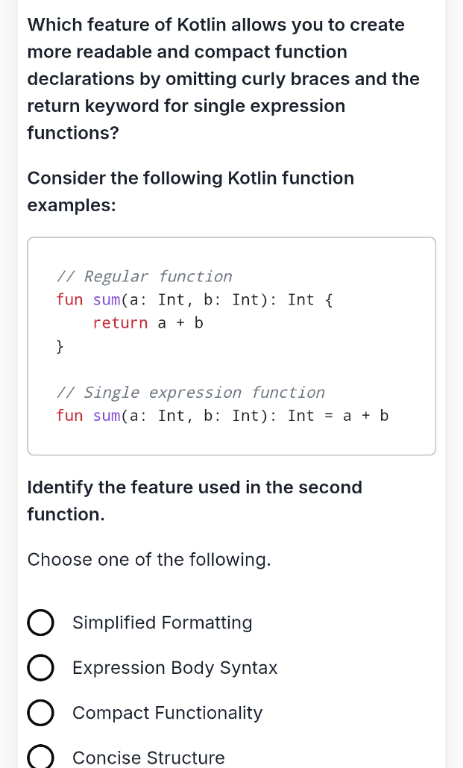Image resolution: width=463 pixels, height=768 pixels.
Task: Click the "// Regular function" code comment
Action: [x=145, y=276]
